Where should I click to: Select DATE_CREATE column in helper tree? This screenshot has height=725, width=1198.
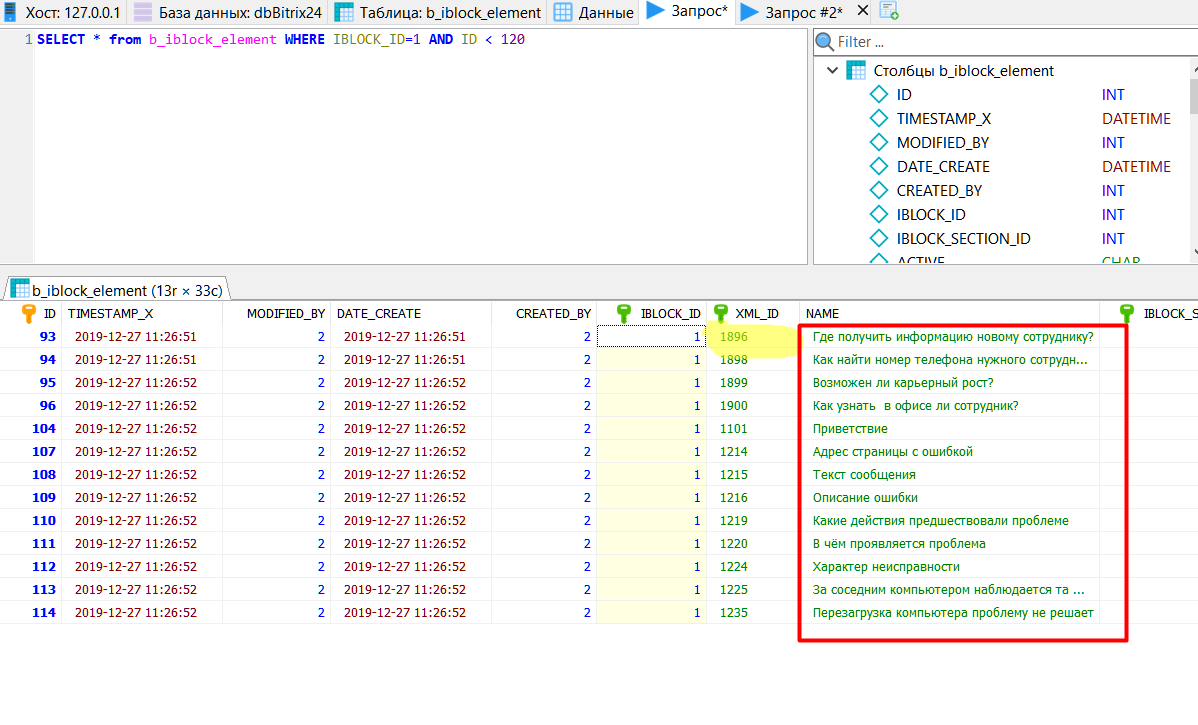[x=943, y=167]
